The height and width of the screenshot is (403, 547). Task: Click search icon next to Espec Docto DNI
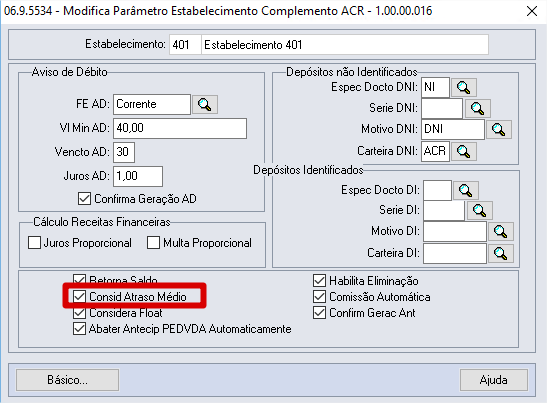point(464,87)
